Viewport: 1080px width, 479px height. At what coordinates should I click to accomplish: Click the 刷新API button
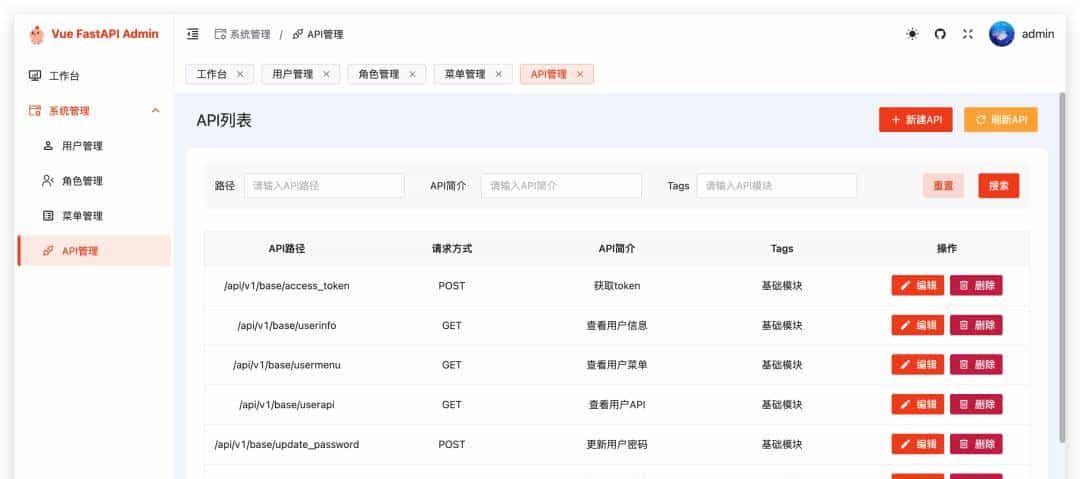[1001, 120]
